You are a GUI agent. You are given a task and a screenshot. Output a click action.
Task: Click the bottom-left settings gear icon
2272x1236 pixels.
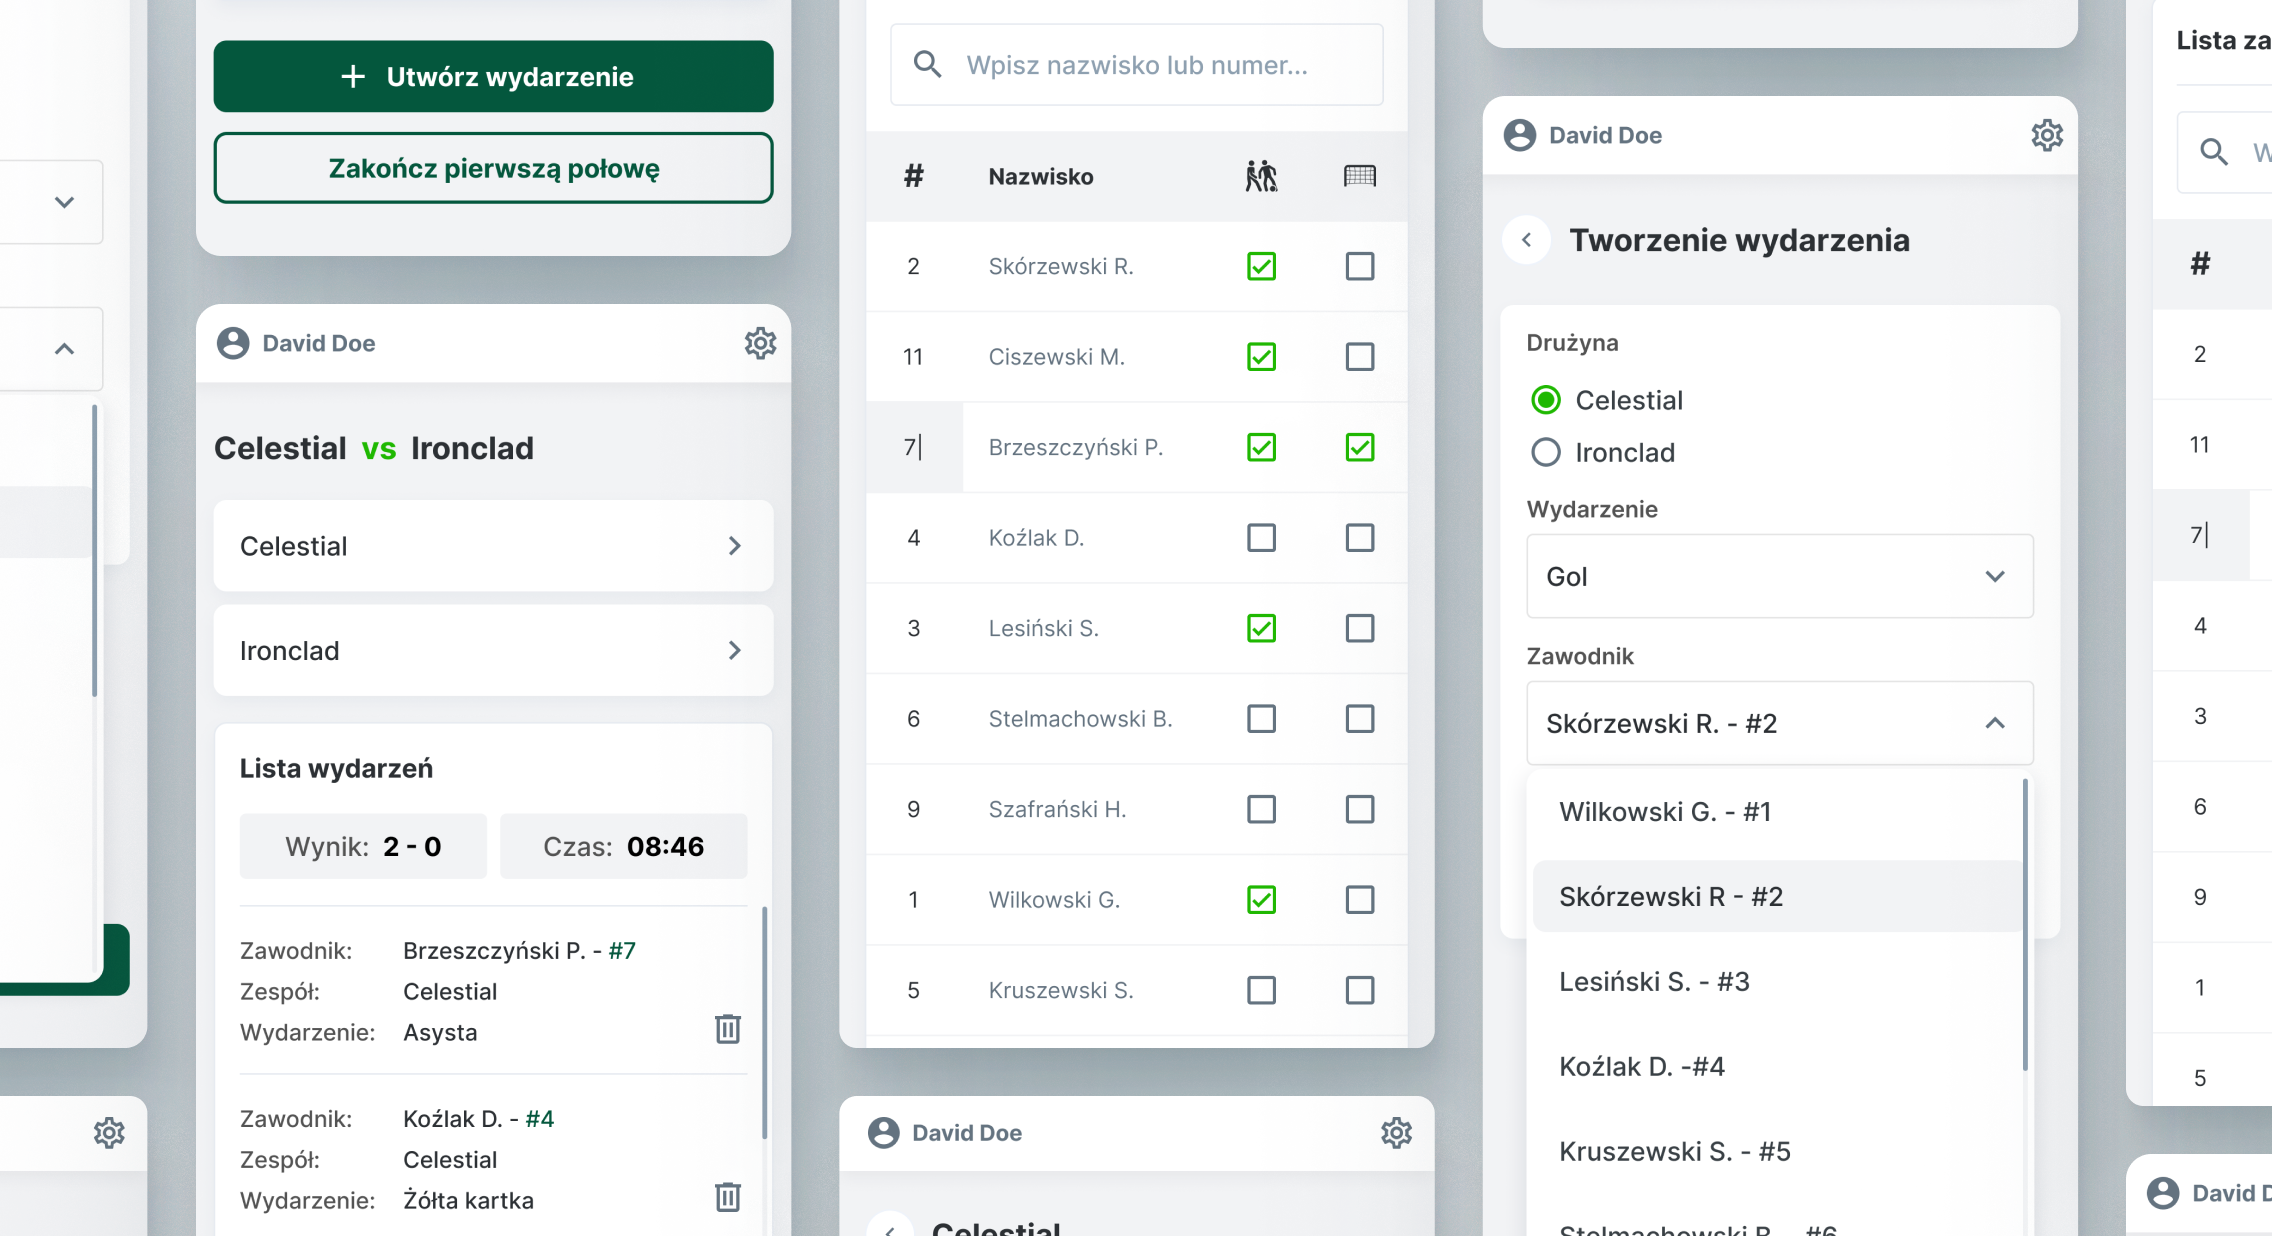pyautogui.click(x=110, y=1133)
